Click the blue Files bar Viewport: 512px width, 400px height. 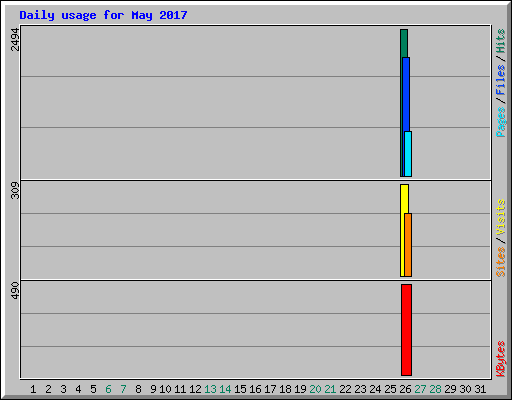(406, 94)
